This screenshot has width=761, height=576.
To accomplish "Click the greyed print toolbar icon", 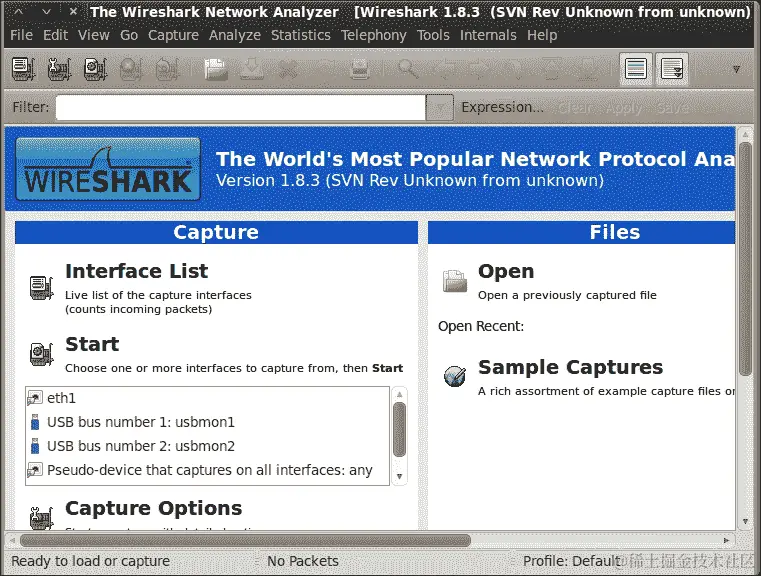I will tap(360, 69).
